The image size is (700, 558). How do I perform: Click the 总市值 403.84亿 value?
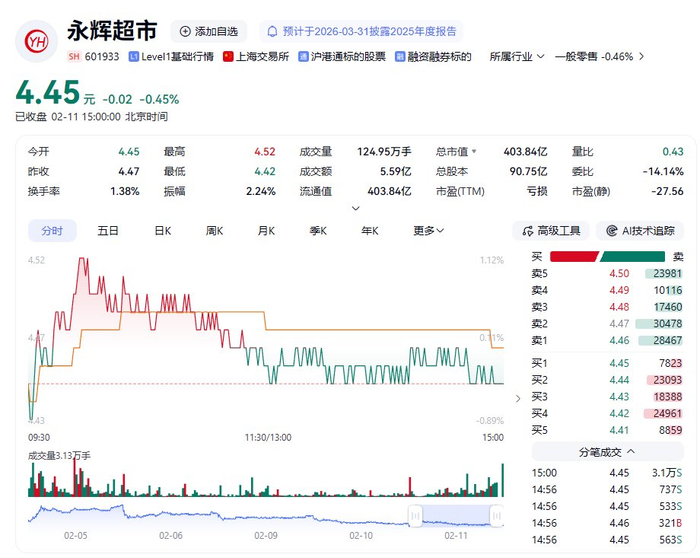525,152
